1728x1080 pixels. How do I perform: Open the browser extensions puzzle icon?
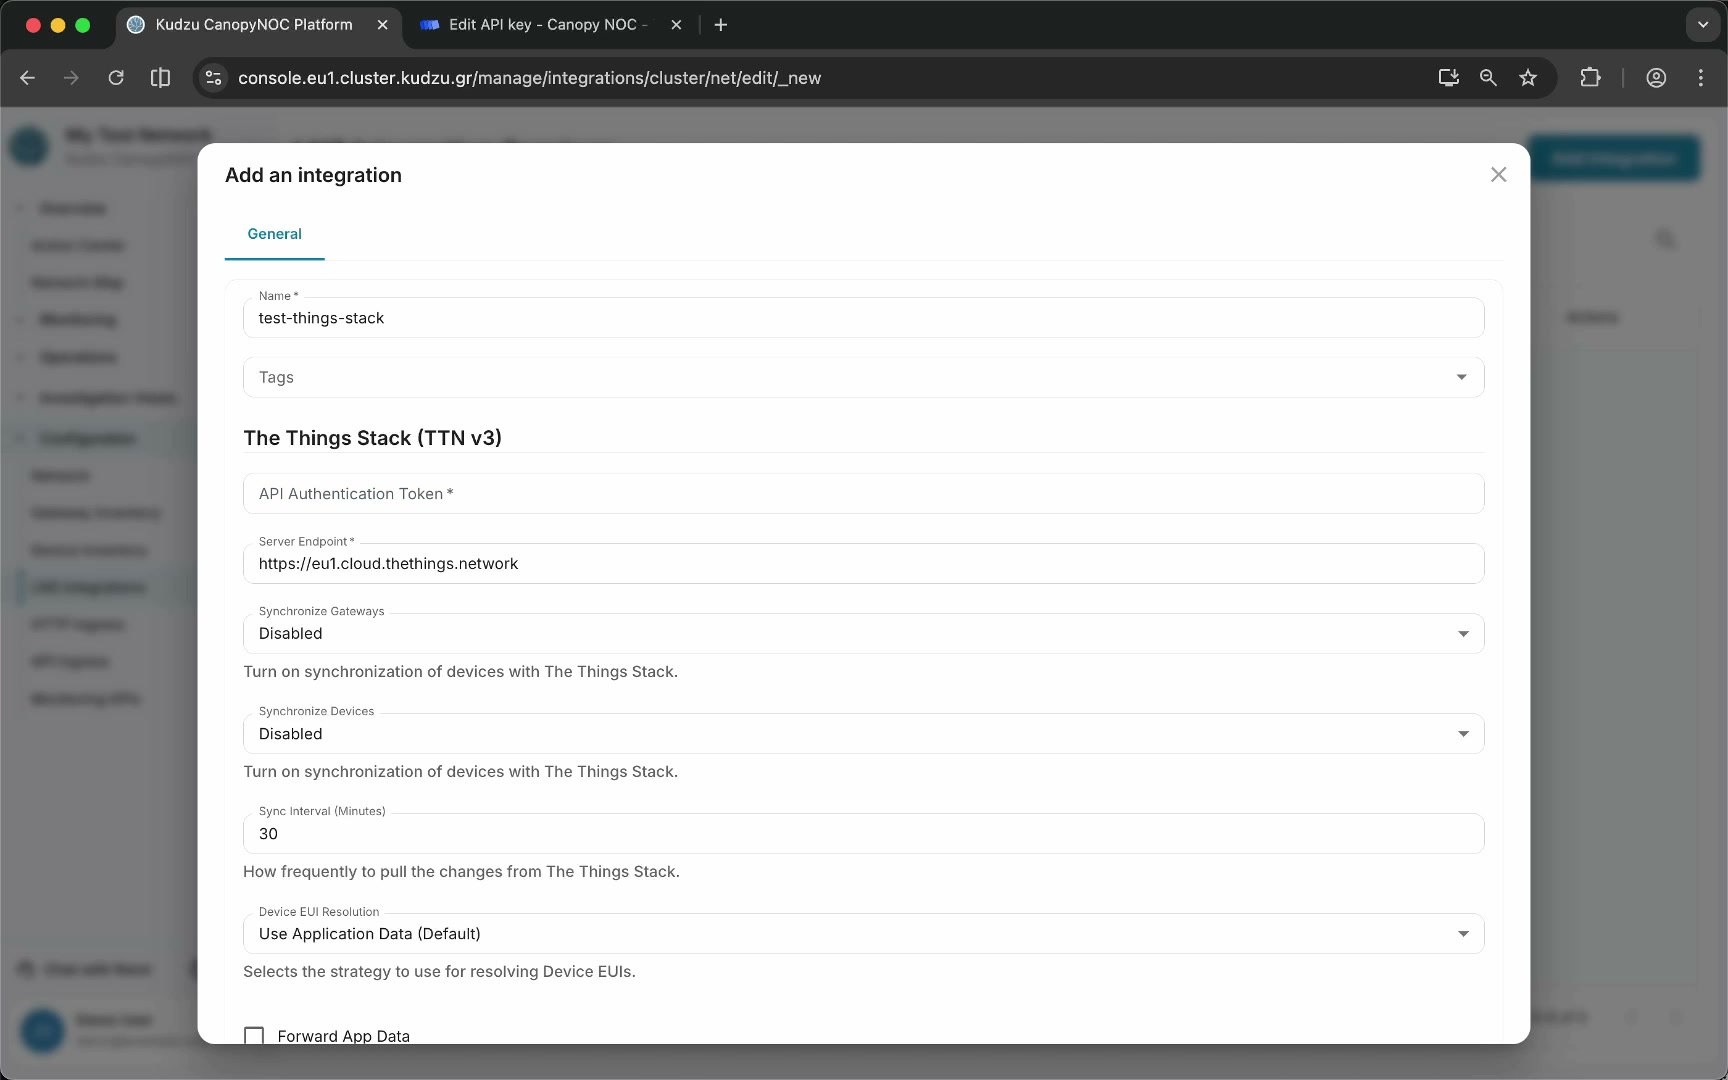[x=1590, y=78]
